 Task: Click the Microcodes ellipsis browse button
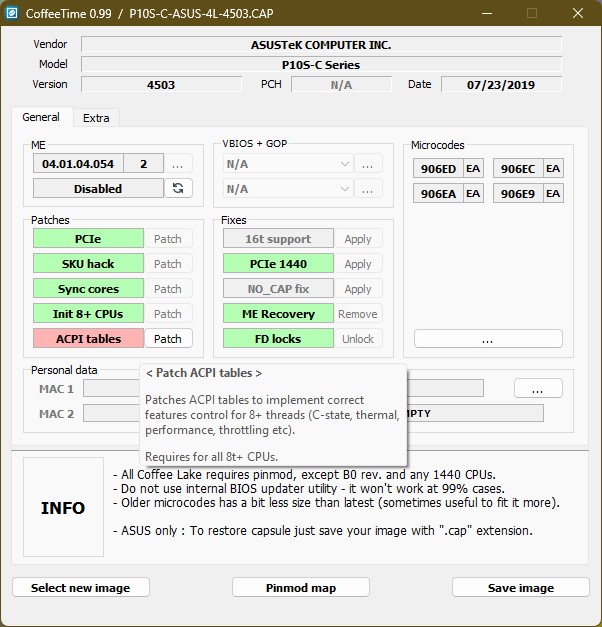point(488,339)
